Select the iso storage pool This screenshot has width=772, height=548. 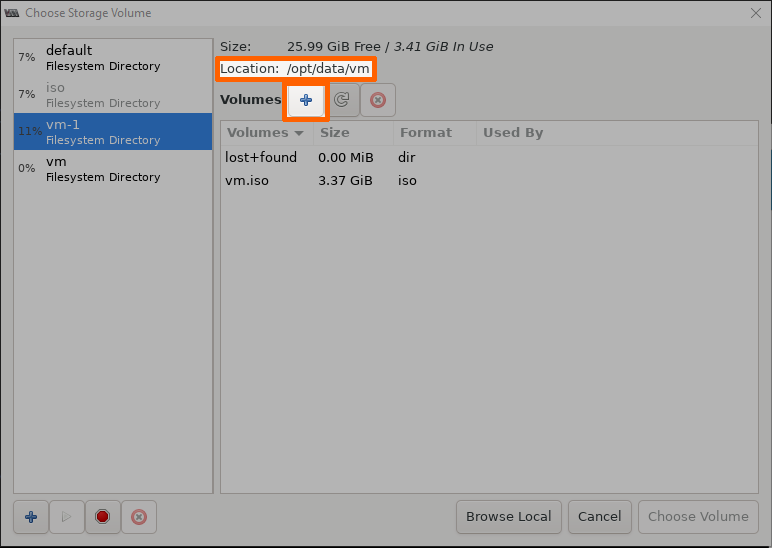click(113, 95)
